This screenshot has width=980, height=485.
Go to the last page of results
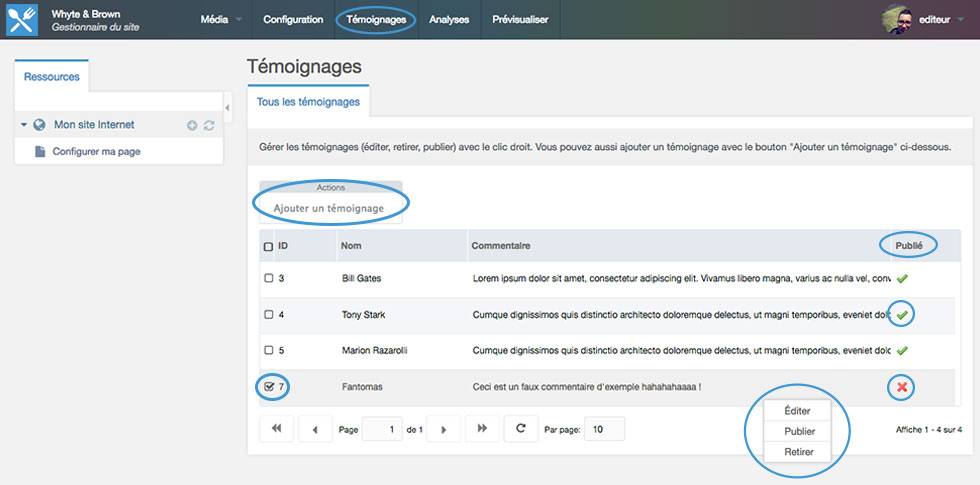click(481, 429)
